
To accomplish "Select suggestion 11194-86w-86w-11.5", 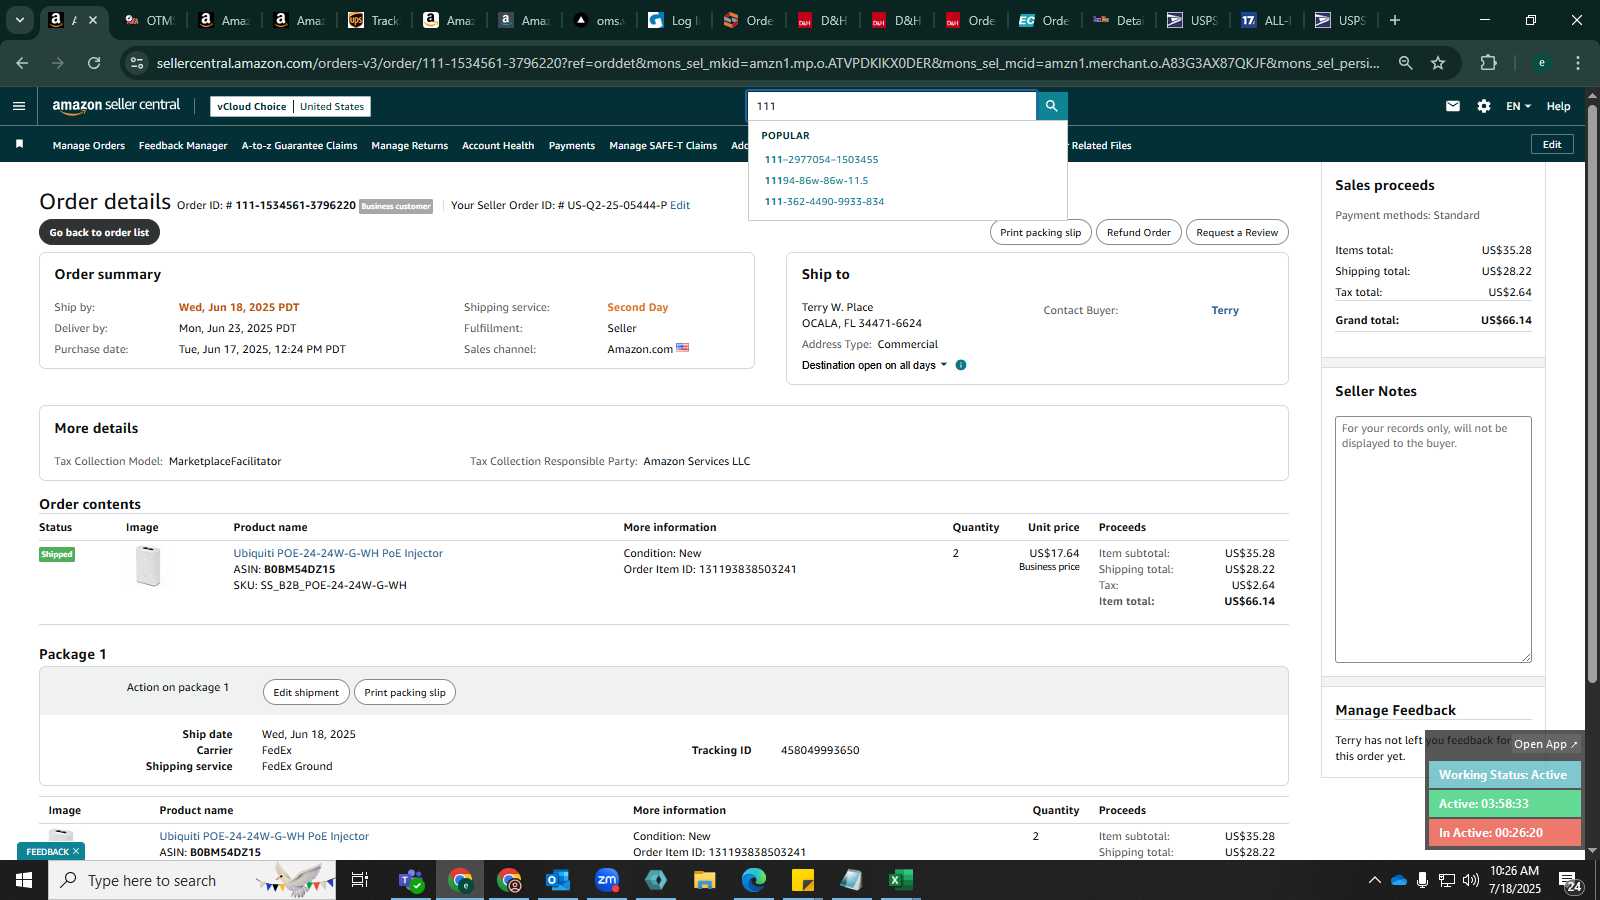I will point(817,180).
